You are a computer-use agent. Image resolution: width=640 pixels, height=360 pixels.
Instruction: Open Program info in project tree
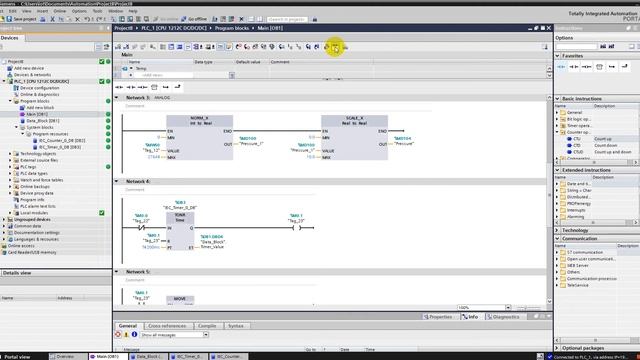[32, 200]
